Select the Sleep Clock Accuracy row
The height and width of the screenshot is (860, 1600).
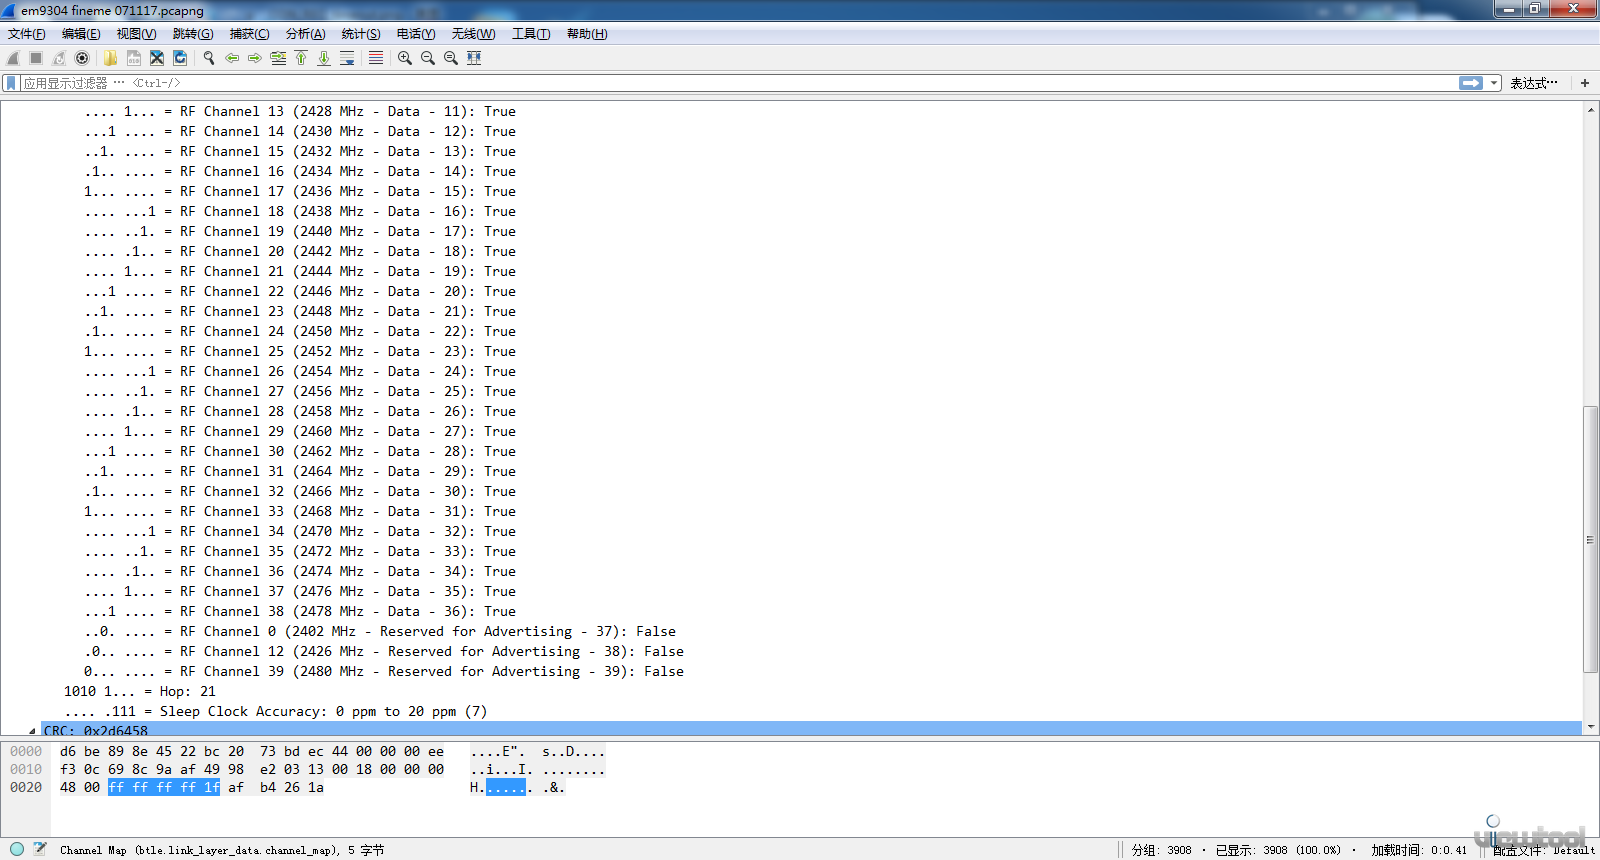pyautogui.click(x=275, y=711)
